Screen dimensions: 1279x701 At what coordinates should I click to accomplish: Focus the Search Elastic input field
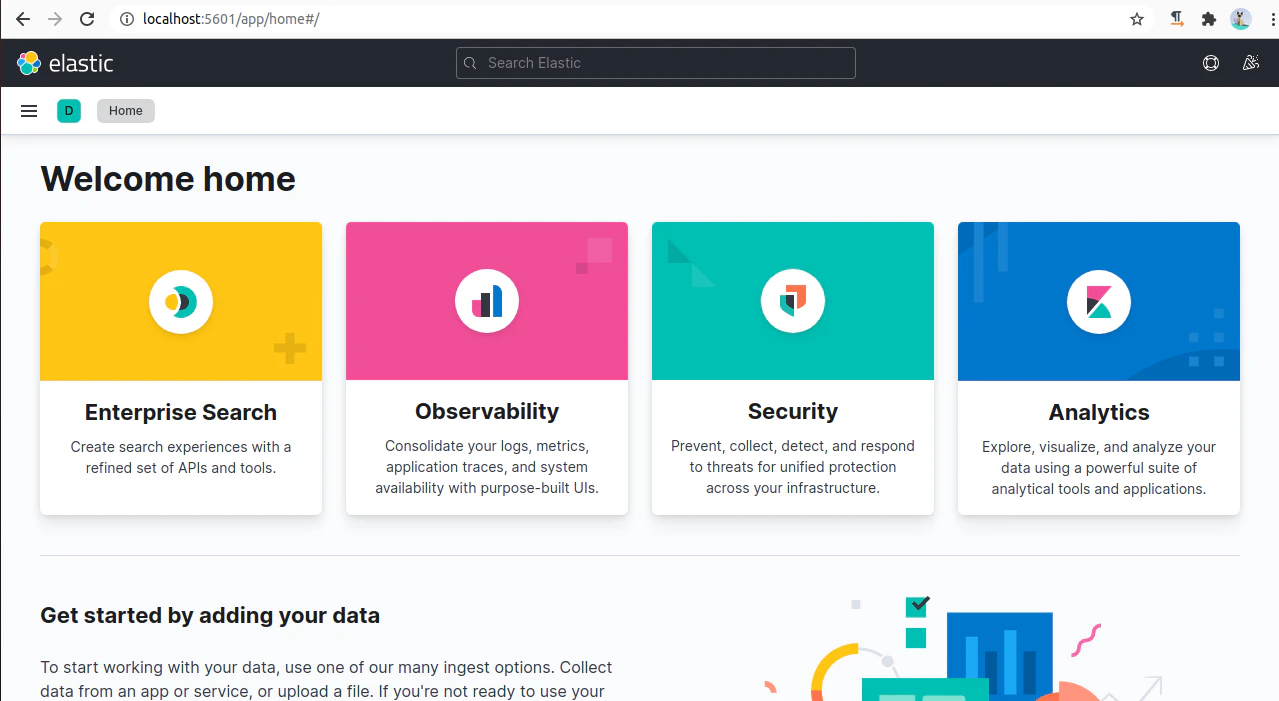(656, 63)
